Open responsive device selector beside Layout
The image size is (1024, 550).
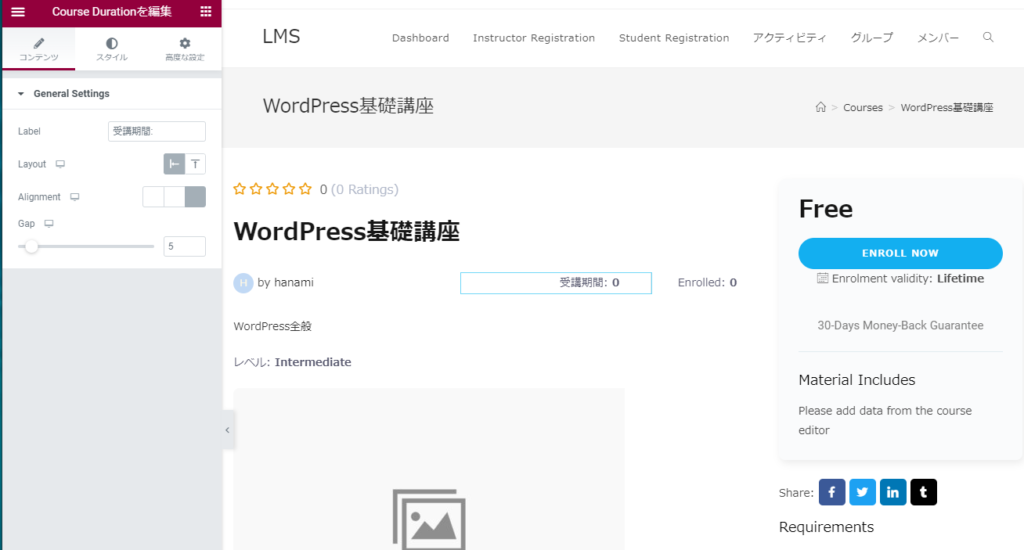click(60, 164)
